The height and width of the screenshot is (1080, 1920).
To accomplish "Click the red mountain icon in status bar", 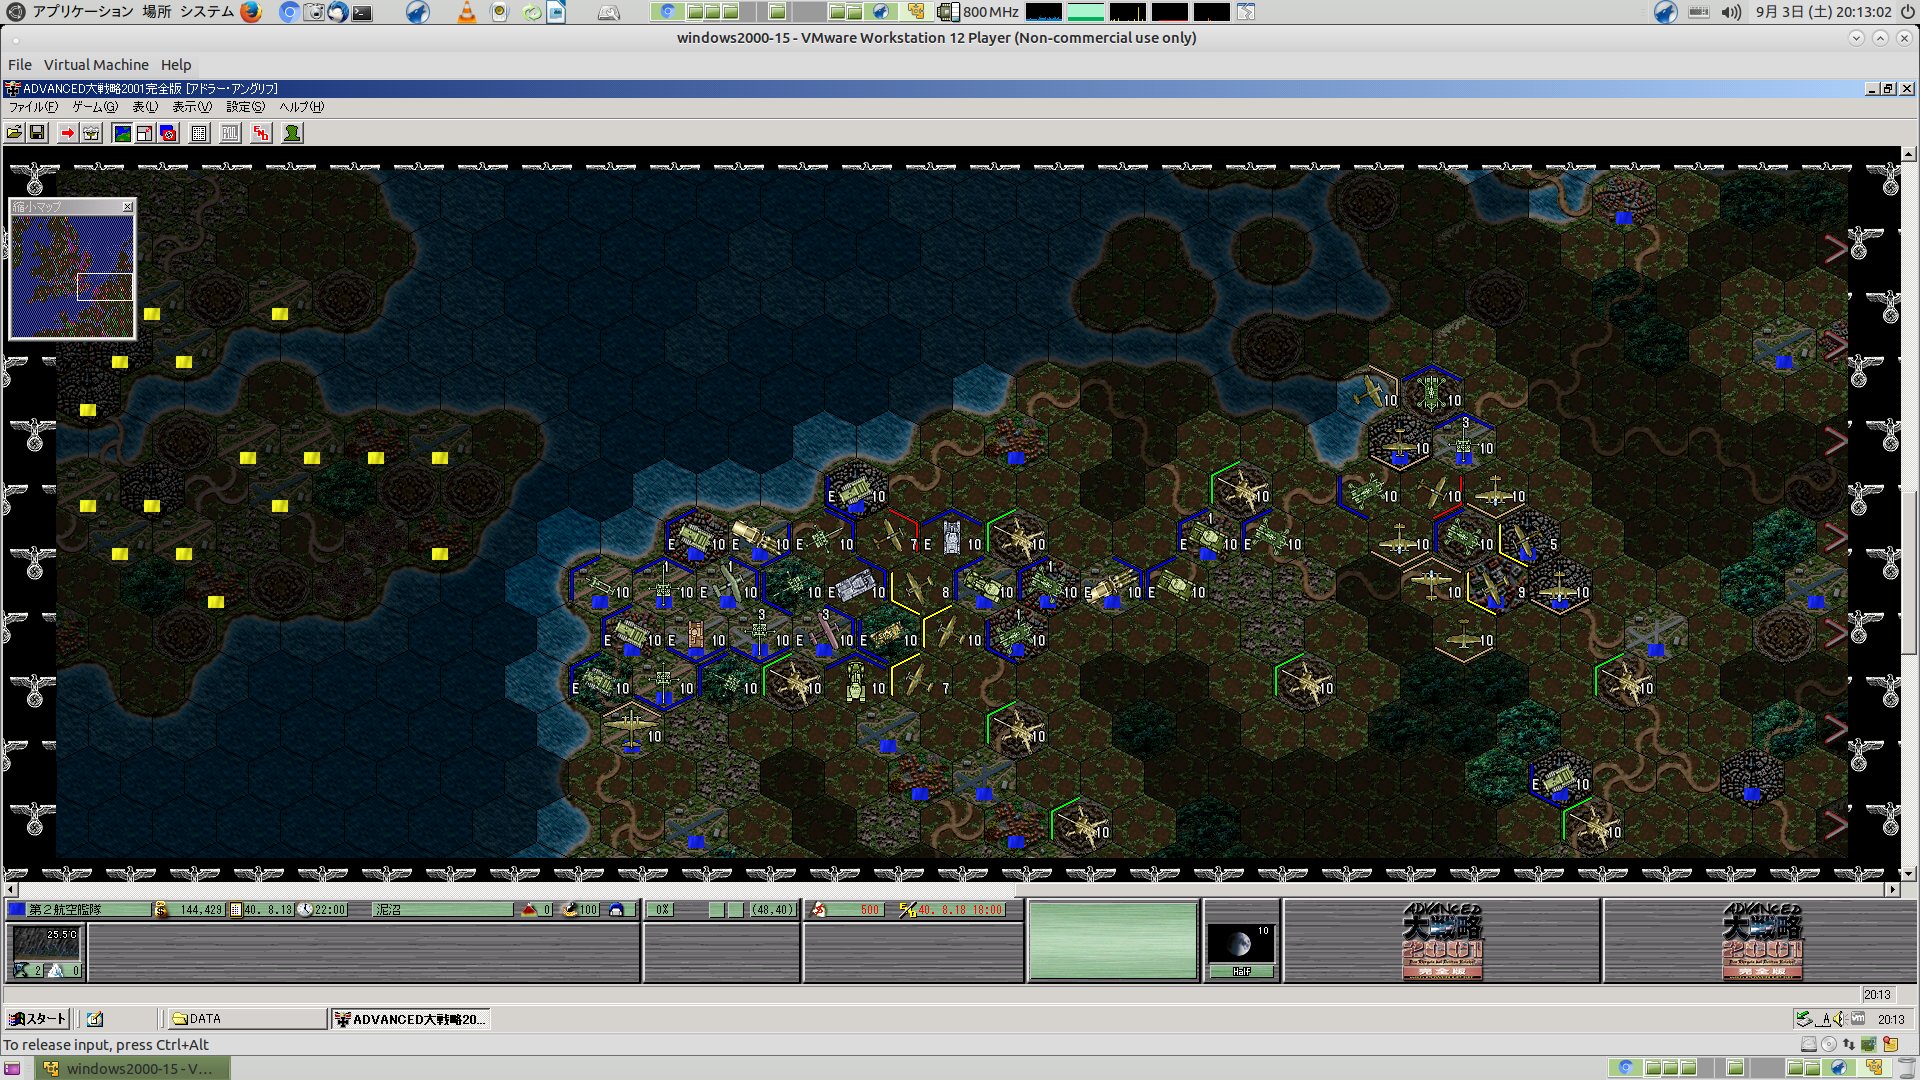I will tap(530, 910).
